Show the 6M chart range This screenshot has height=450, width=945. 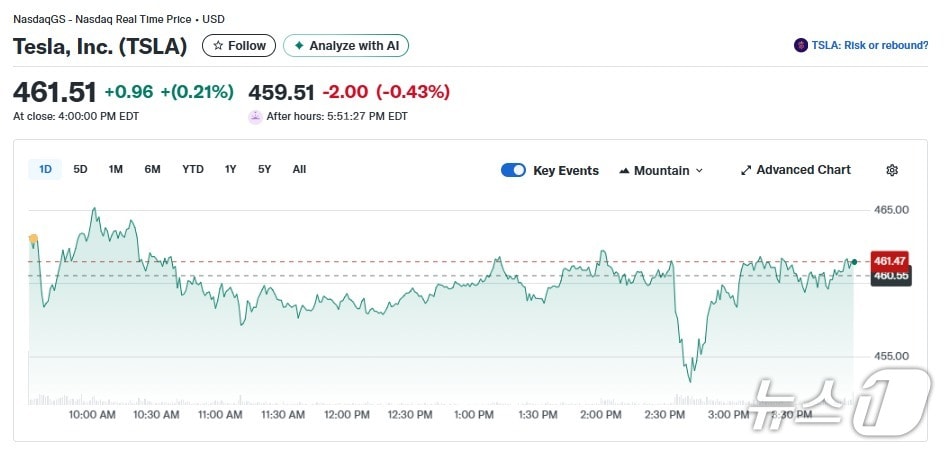click(x=152, y=169)
